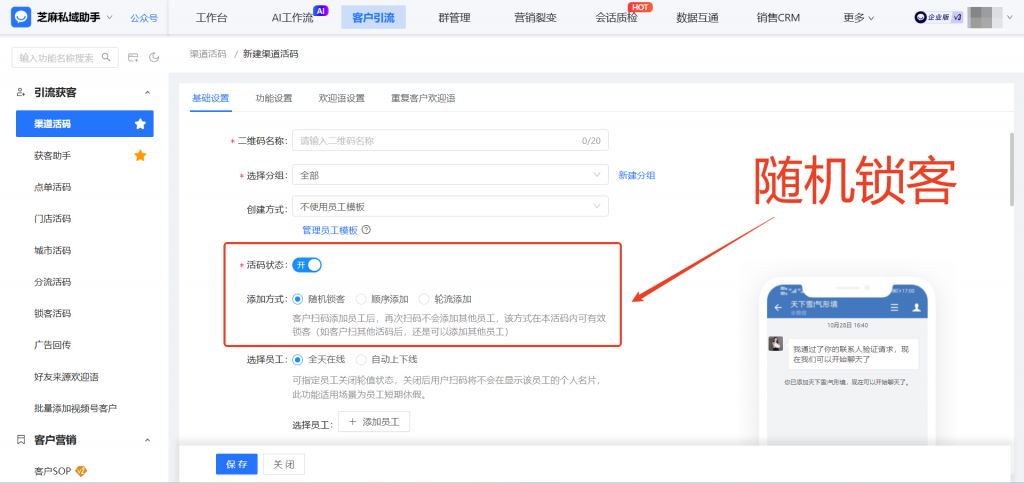Toggle the 活码状态 switch off
This screenshot has height=483, width=1024.
click(x=307, y=265)
